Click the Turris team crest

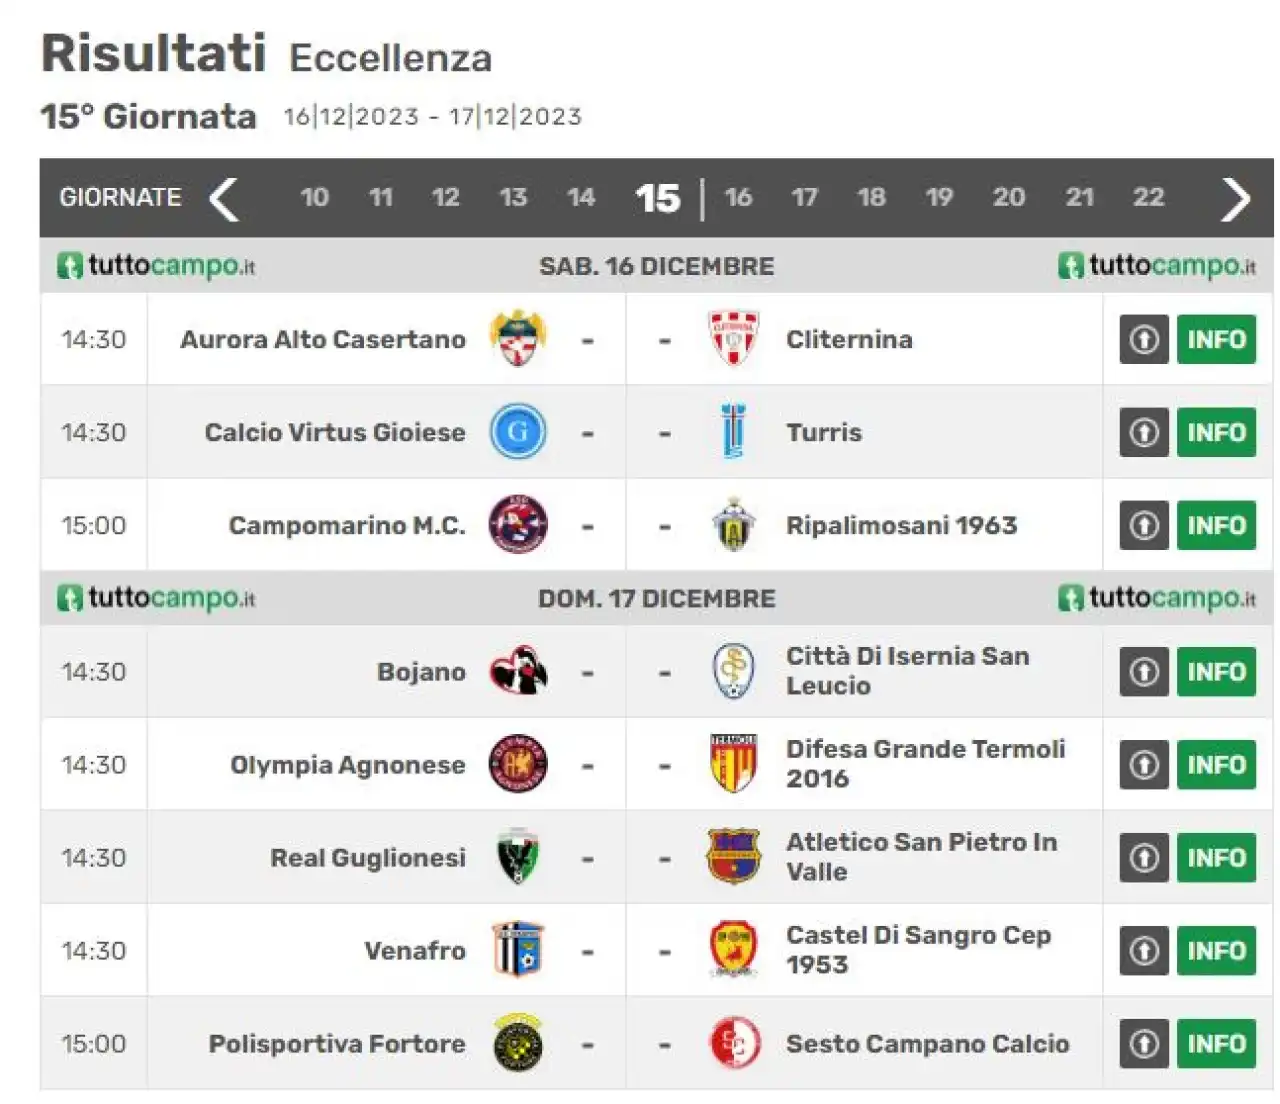coord(734,432)
